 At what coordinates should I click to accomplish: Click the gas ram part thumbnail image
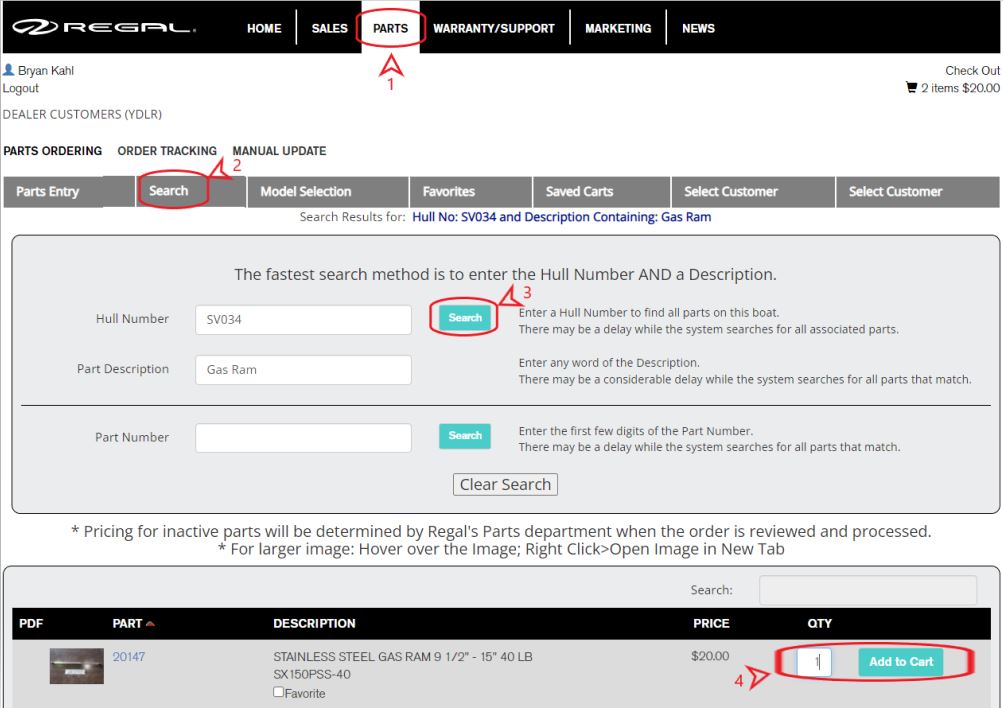[x=75, y=665]
